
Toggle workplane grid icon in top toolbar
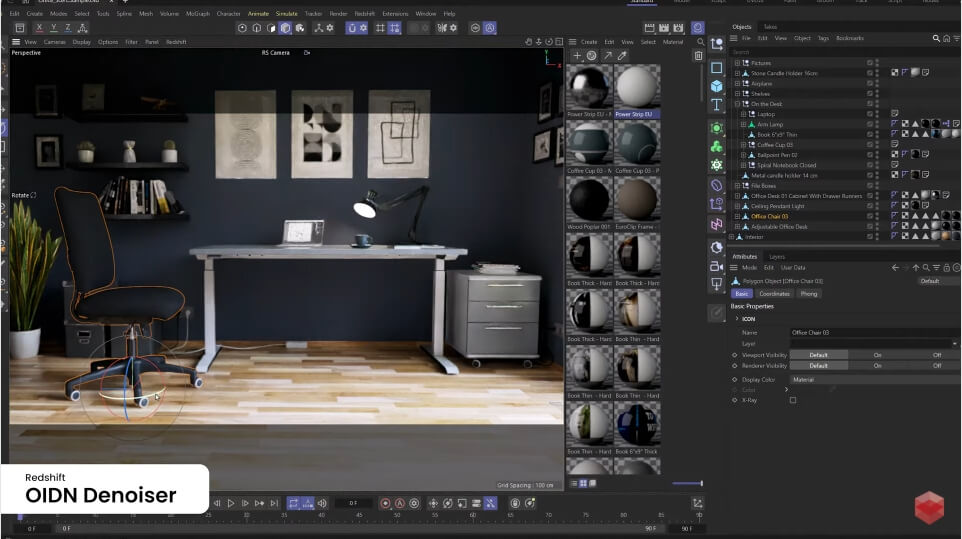click(380, 28)
